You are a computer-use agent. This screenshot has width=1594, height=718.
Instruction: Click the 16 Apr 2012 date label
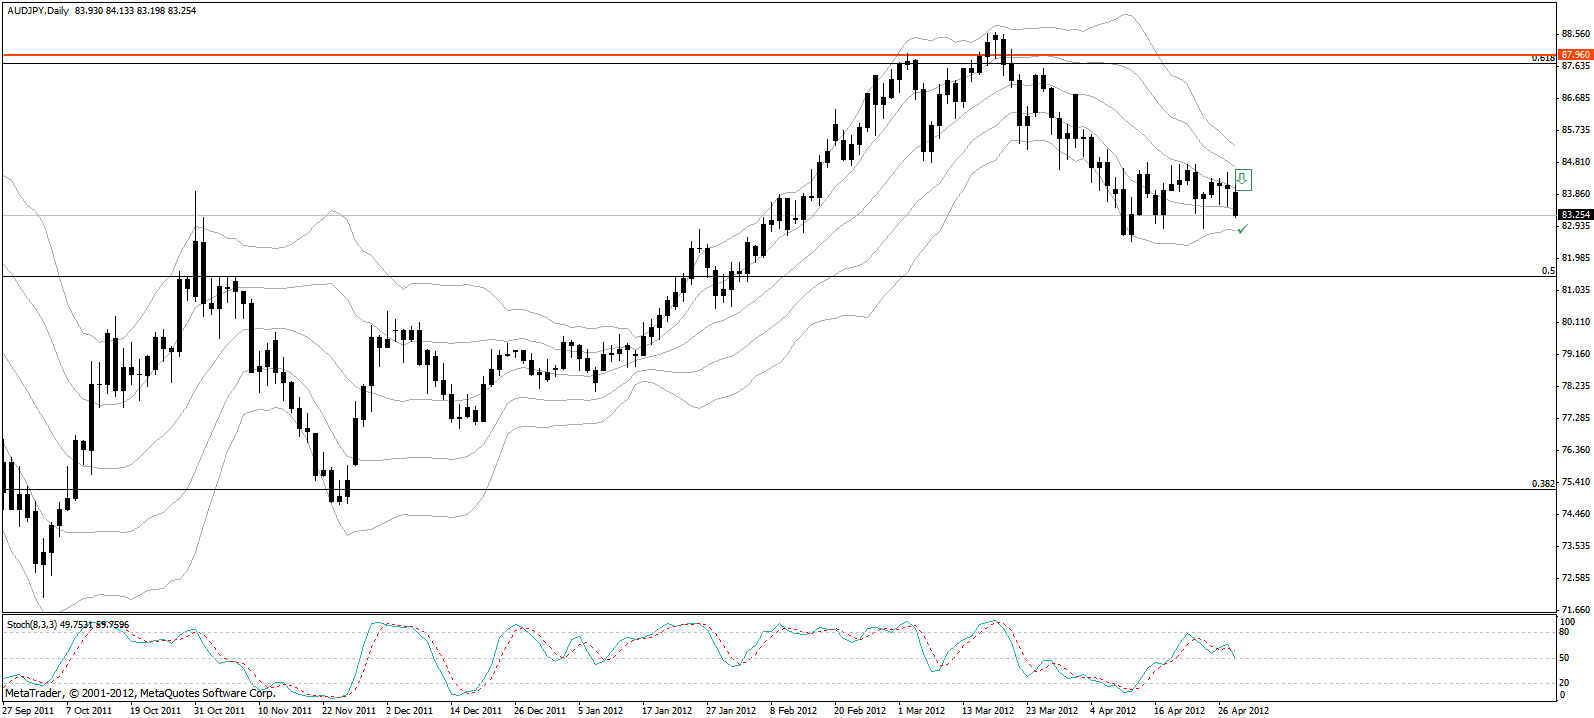1179,711
